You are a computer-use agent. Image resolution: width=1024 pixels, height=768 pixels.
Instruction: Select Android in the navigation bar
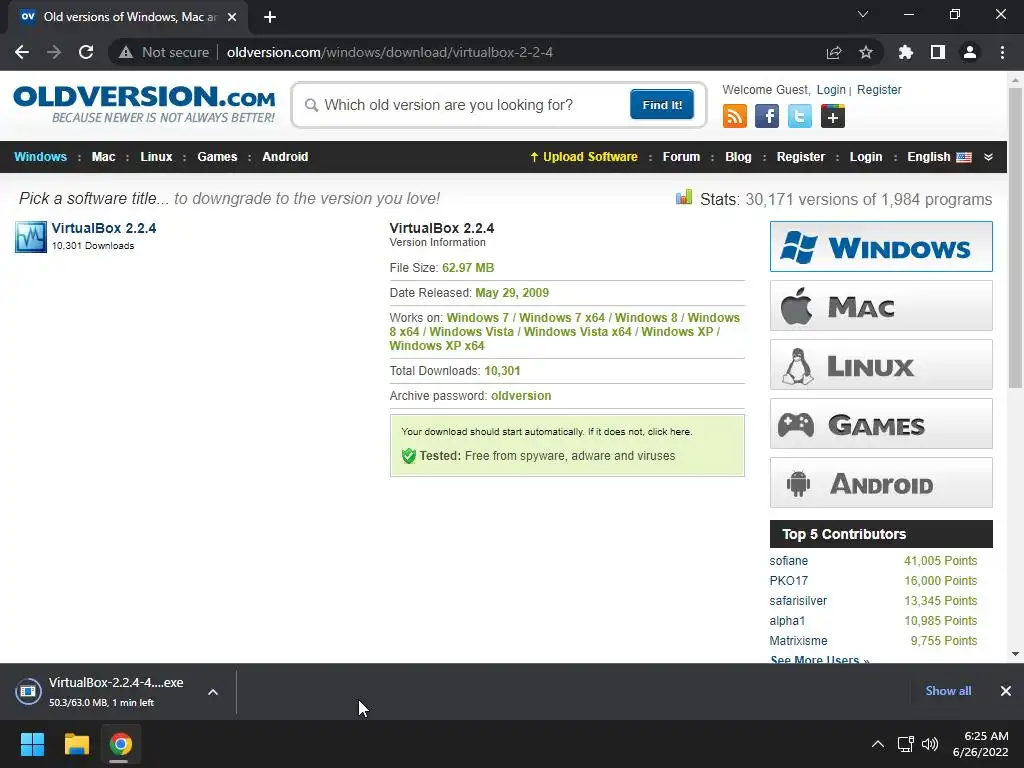pos(285,157)
